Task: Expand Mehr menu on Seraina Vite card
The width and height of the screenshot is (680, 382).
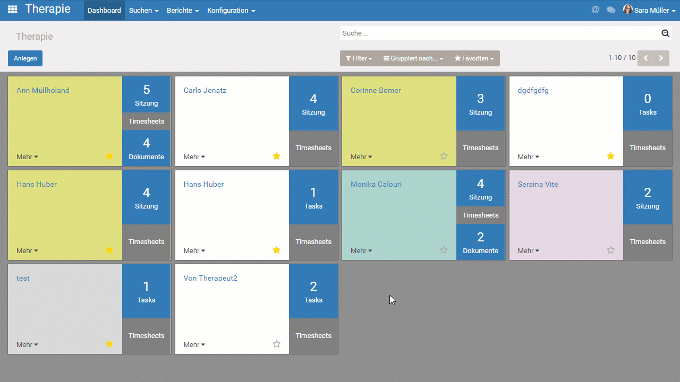Action: tap(528, 251)
